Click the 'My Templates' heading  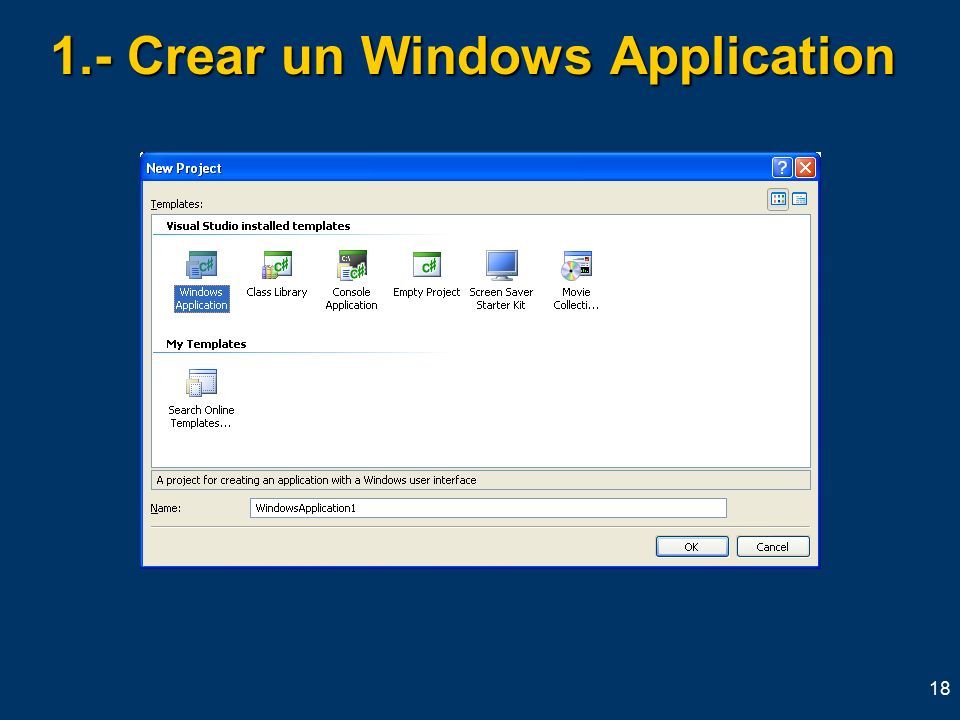tap(206, 344)
